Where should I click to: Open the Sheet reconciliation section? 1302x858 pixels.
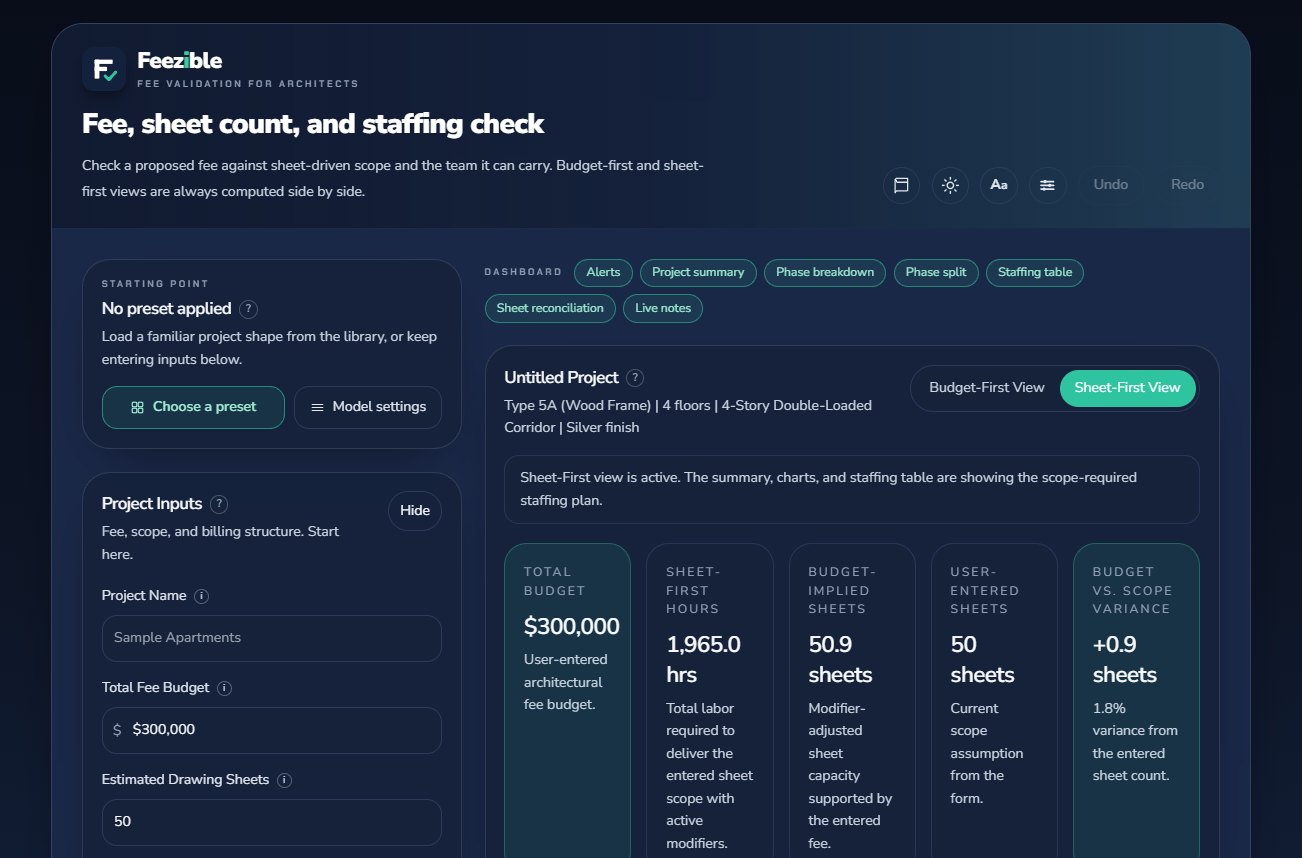tap(550, 308)
